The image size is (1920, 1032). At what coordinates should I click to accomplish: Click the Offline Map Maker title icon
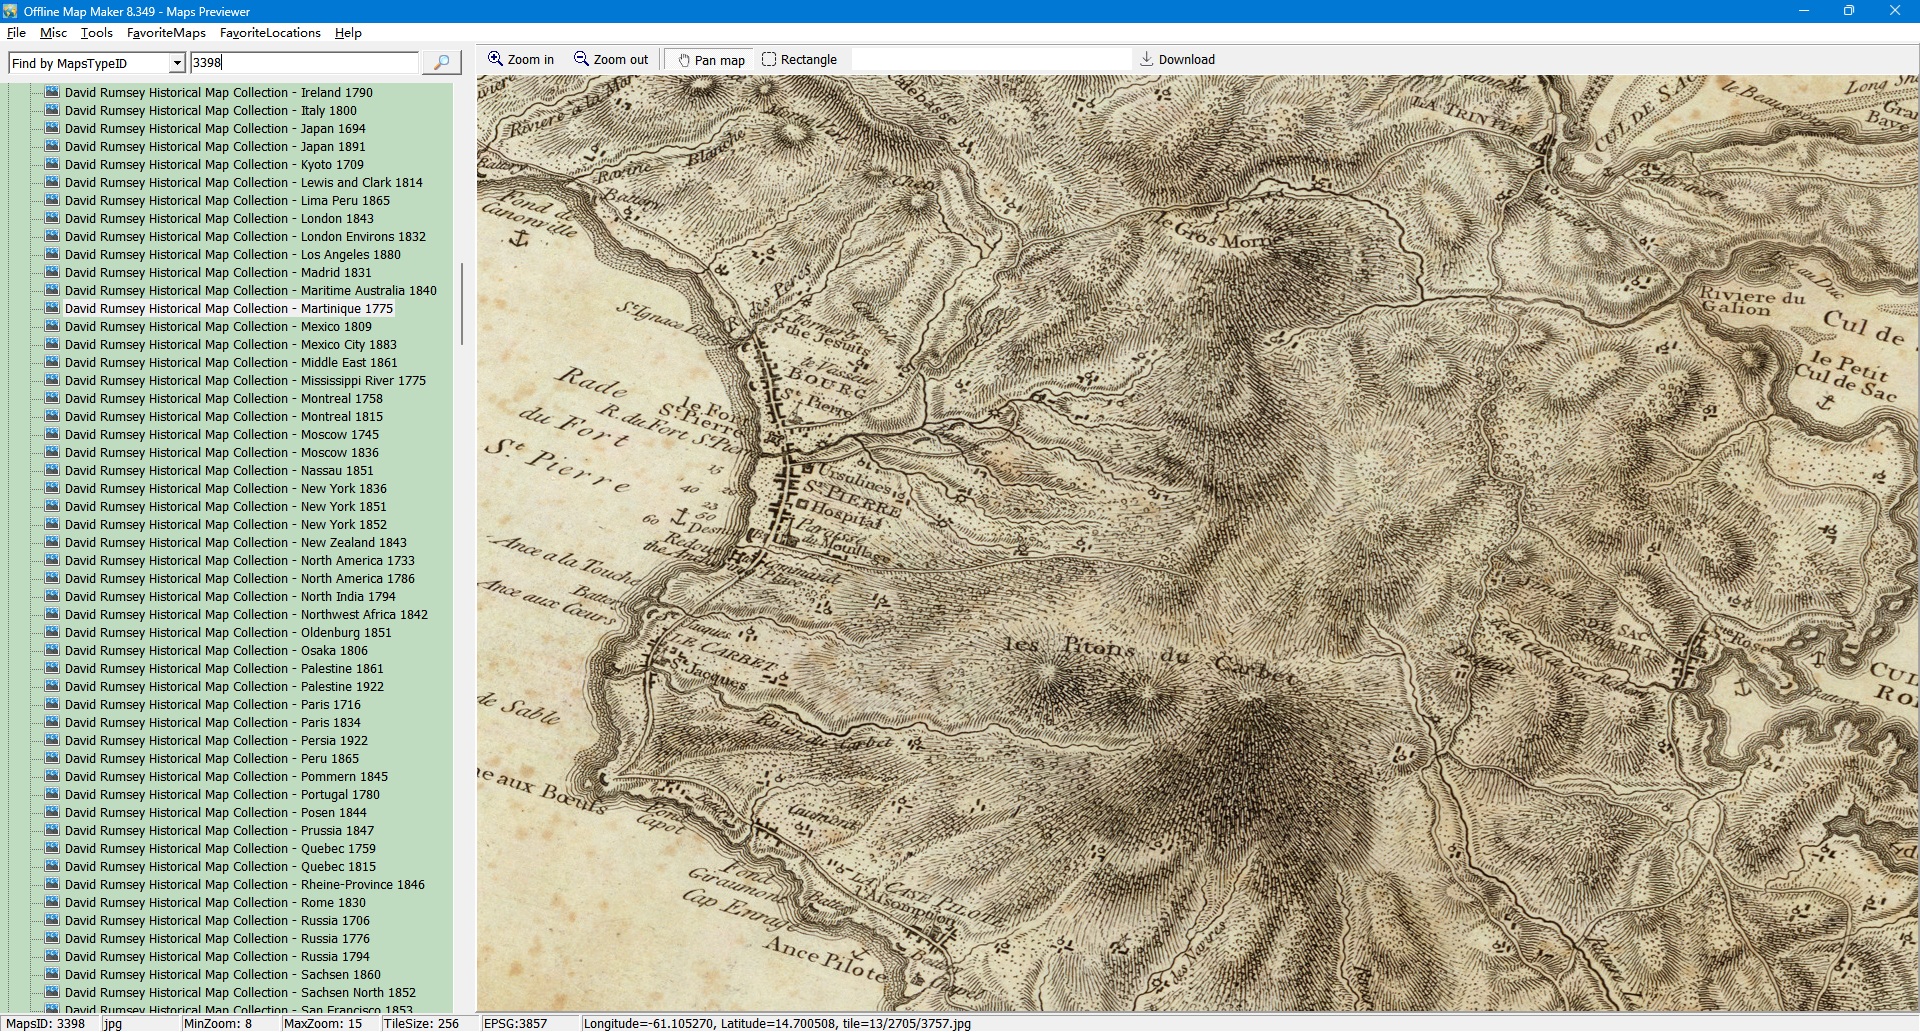10,11
